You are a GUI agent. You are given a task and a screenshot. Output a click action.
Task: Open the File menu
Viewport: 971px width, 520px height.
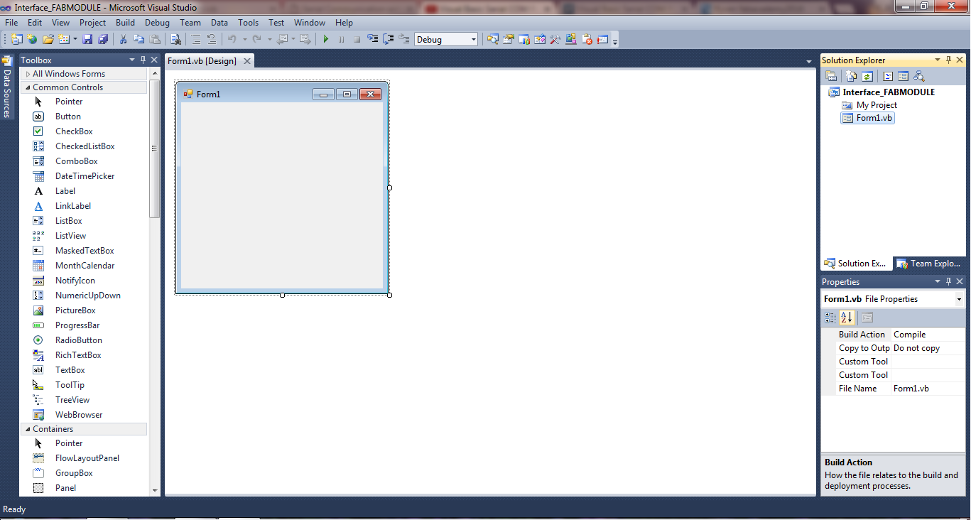click(11, 22)
